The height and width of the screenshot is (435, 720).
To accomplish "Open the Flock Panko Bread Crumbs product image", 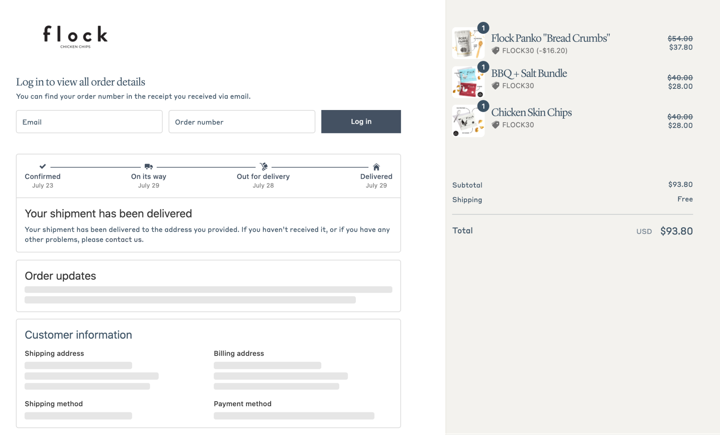I will click(468, 43).
